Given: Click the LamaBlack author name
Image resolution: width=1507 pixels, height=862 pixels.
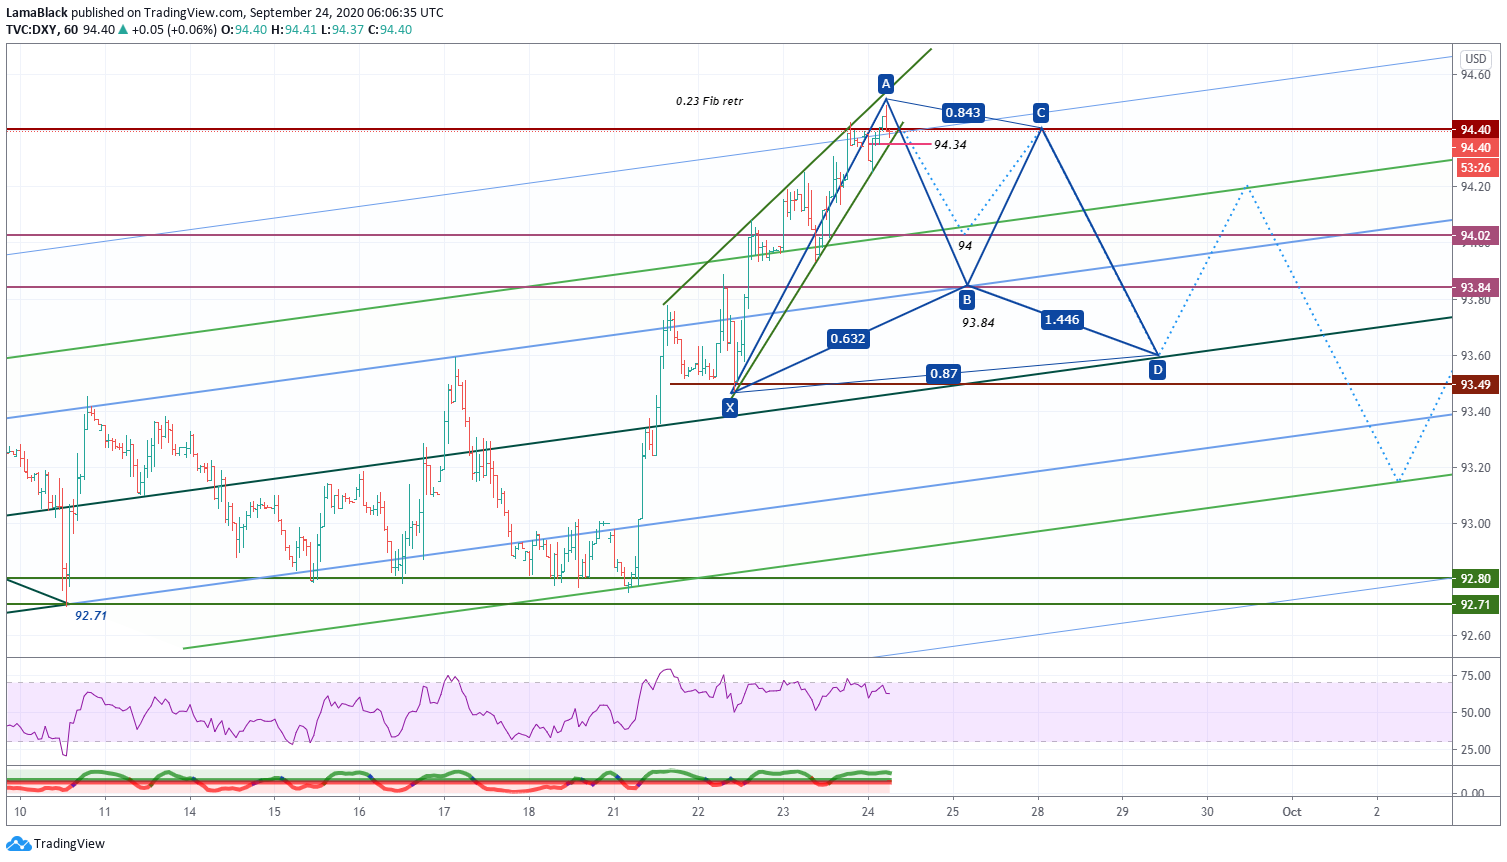Looking at the screenshot, I should click(x=37, y=13).
